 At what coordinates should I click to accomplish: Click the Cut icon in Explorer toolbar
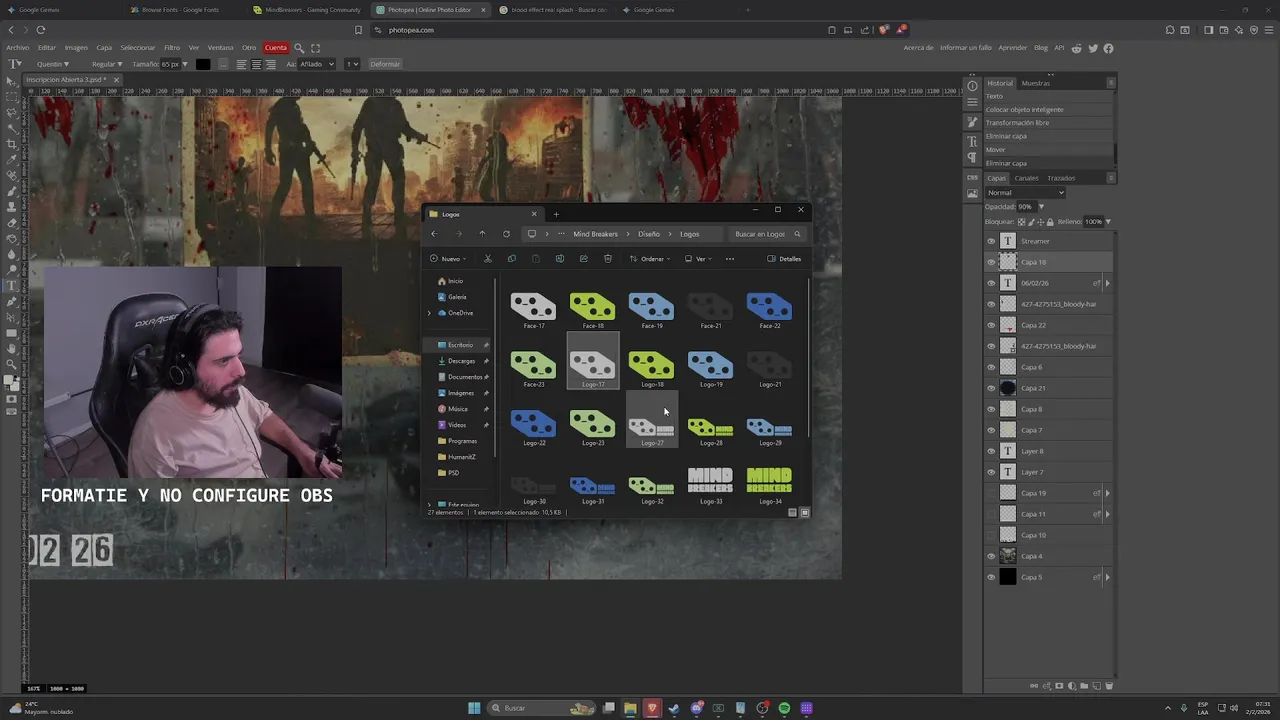click(x=488, y=259)
